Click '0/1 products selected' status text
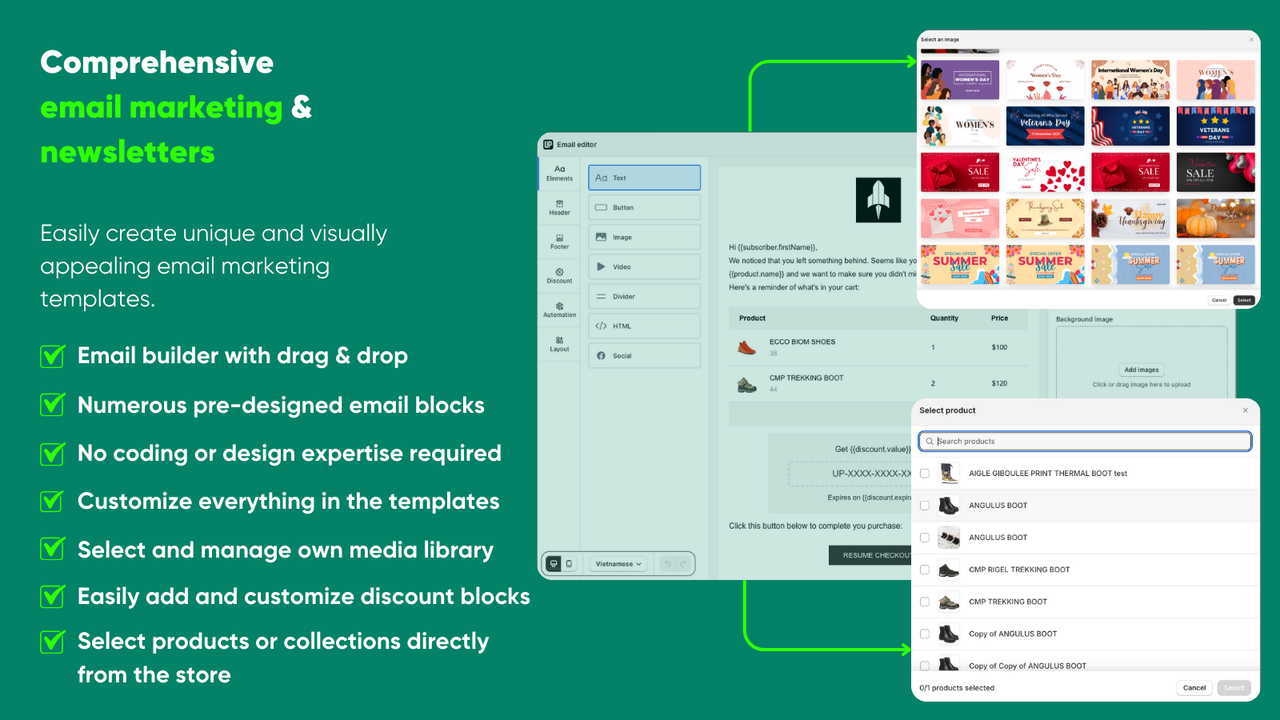 coord(957,688)
